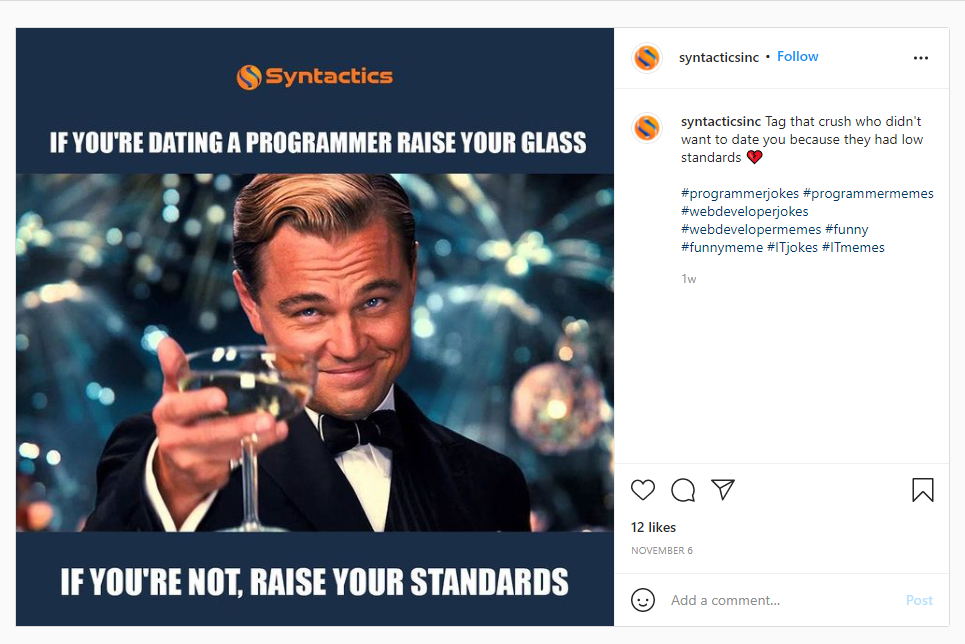Screen dimensions: 965x644
Task: Click in the Add a comment field
Action: 782,600
